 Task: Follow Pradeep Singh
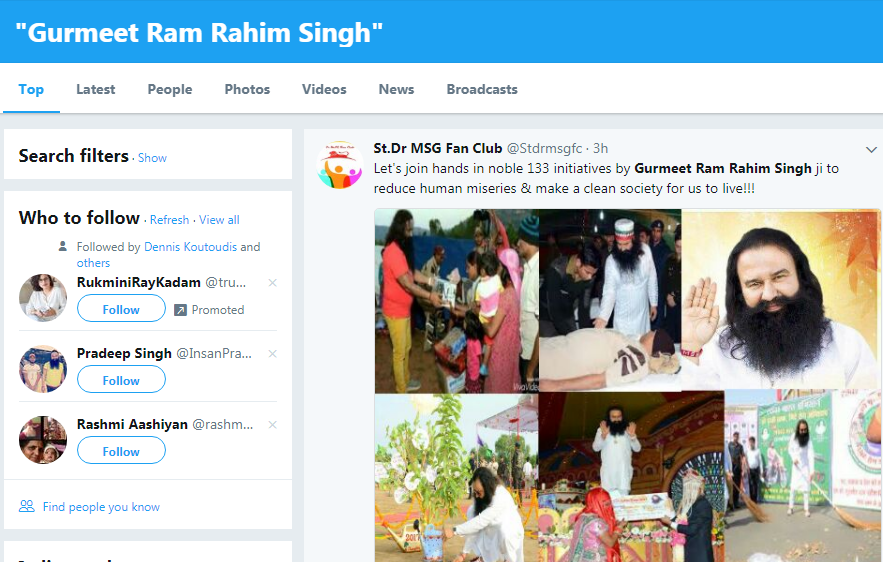[x=121, y=380]
